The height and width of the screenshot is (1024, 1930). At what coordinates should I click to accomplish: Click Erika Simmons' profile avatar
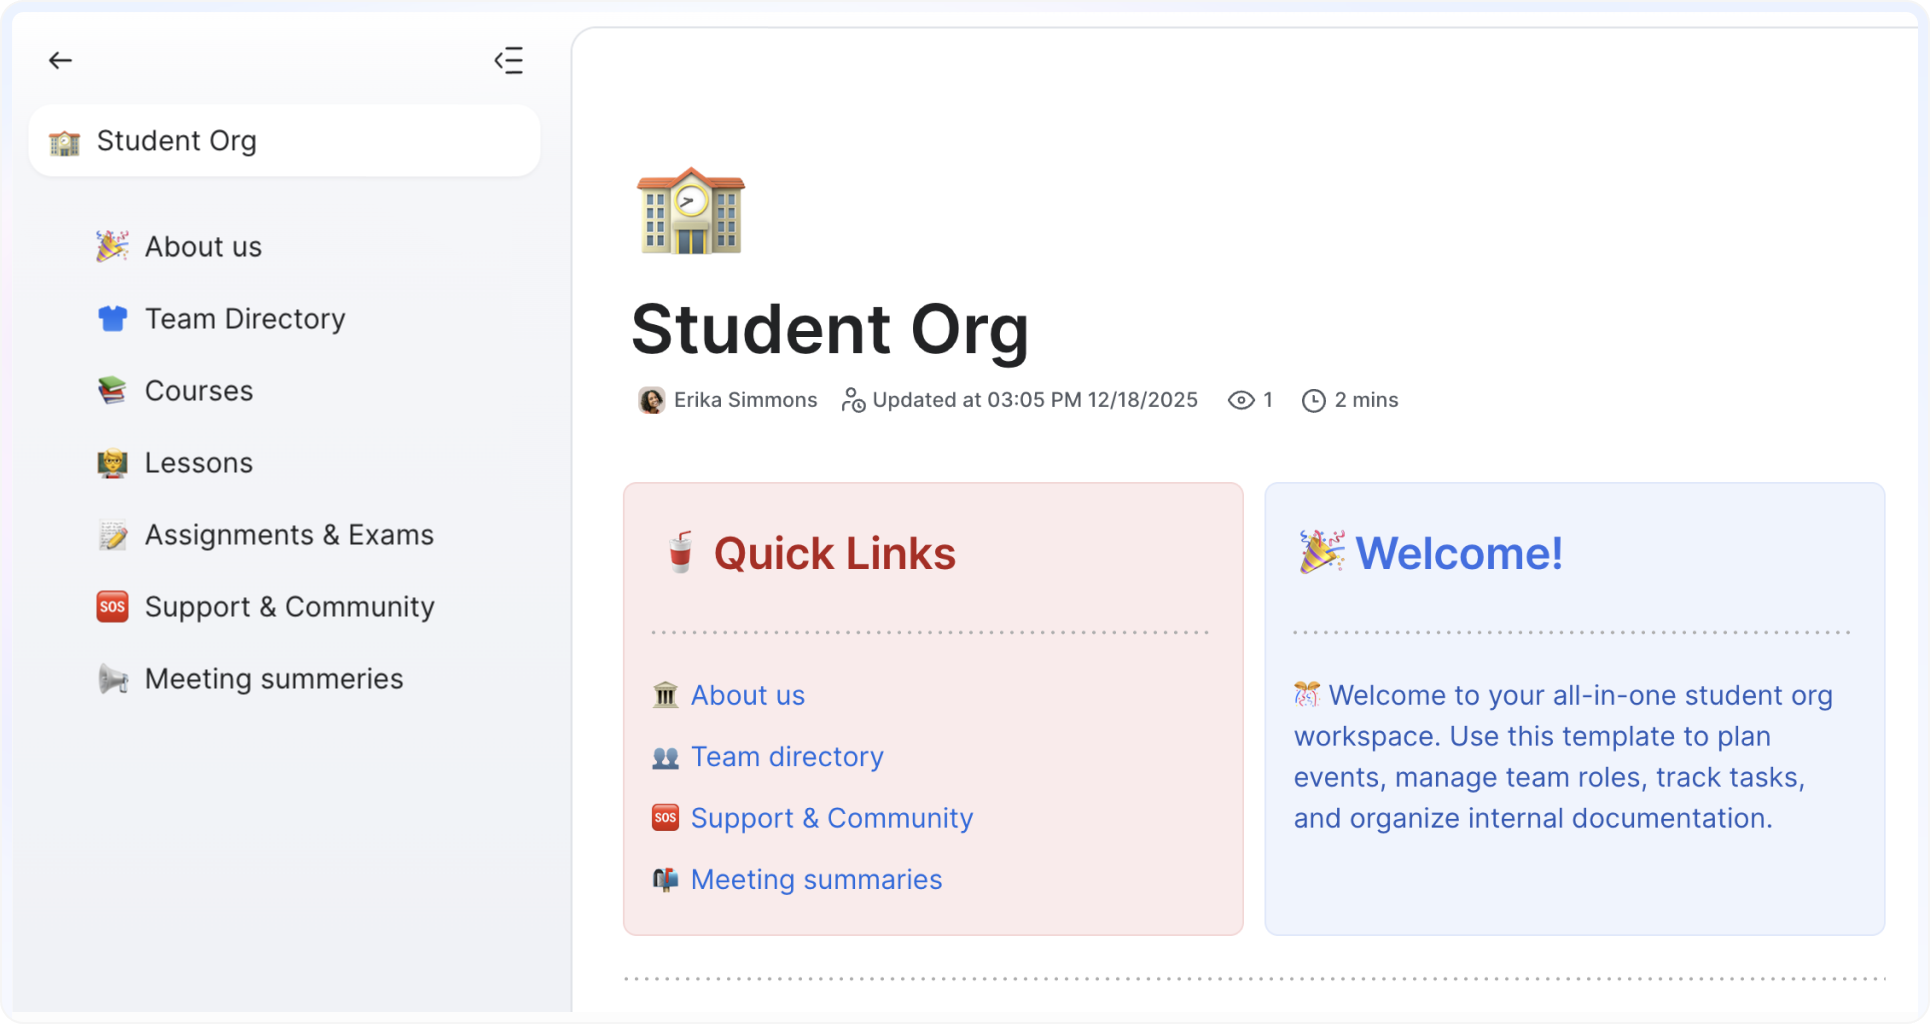(651, 400)
